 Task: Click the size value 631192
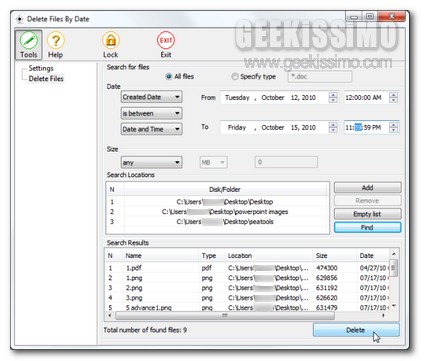click(327, 288)
